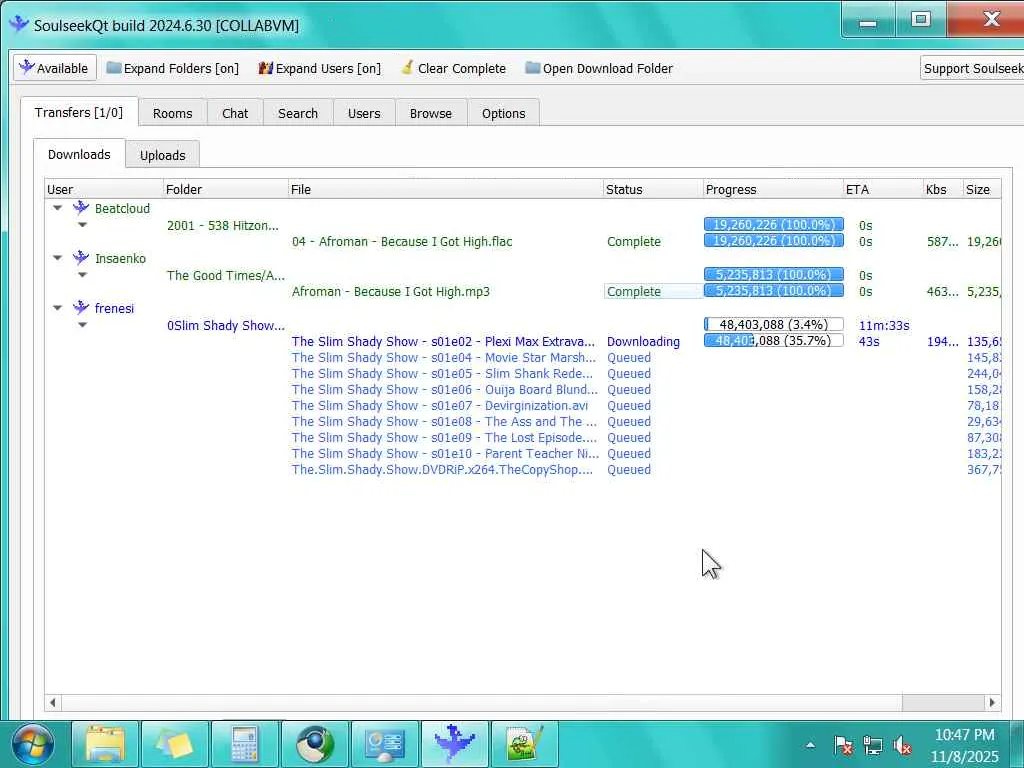Select s01e10 - Parent Teacher Ni file
Viewport: 1024px width, 768px height.
pos(445,453)
